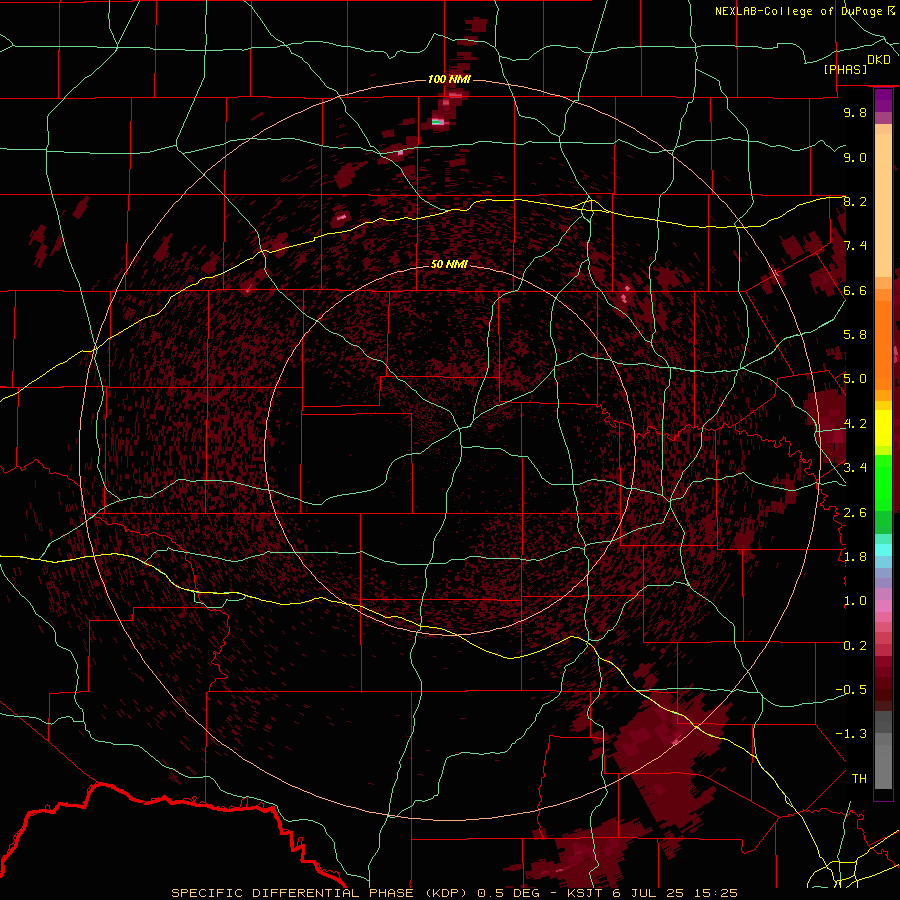900x900 pixels.
Task: Click the 9.0 scale value
Action: click(x=855, y=157)
